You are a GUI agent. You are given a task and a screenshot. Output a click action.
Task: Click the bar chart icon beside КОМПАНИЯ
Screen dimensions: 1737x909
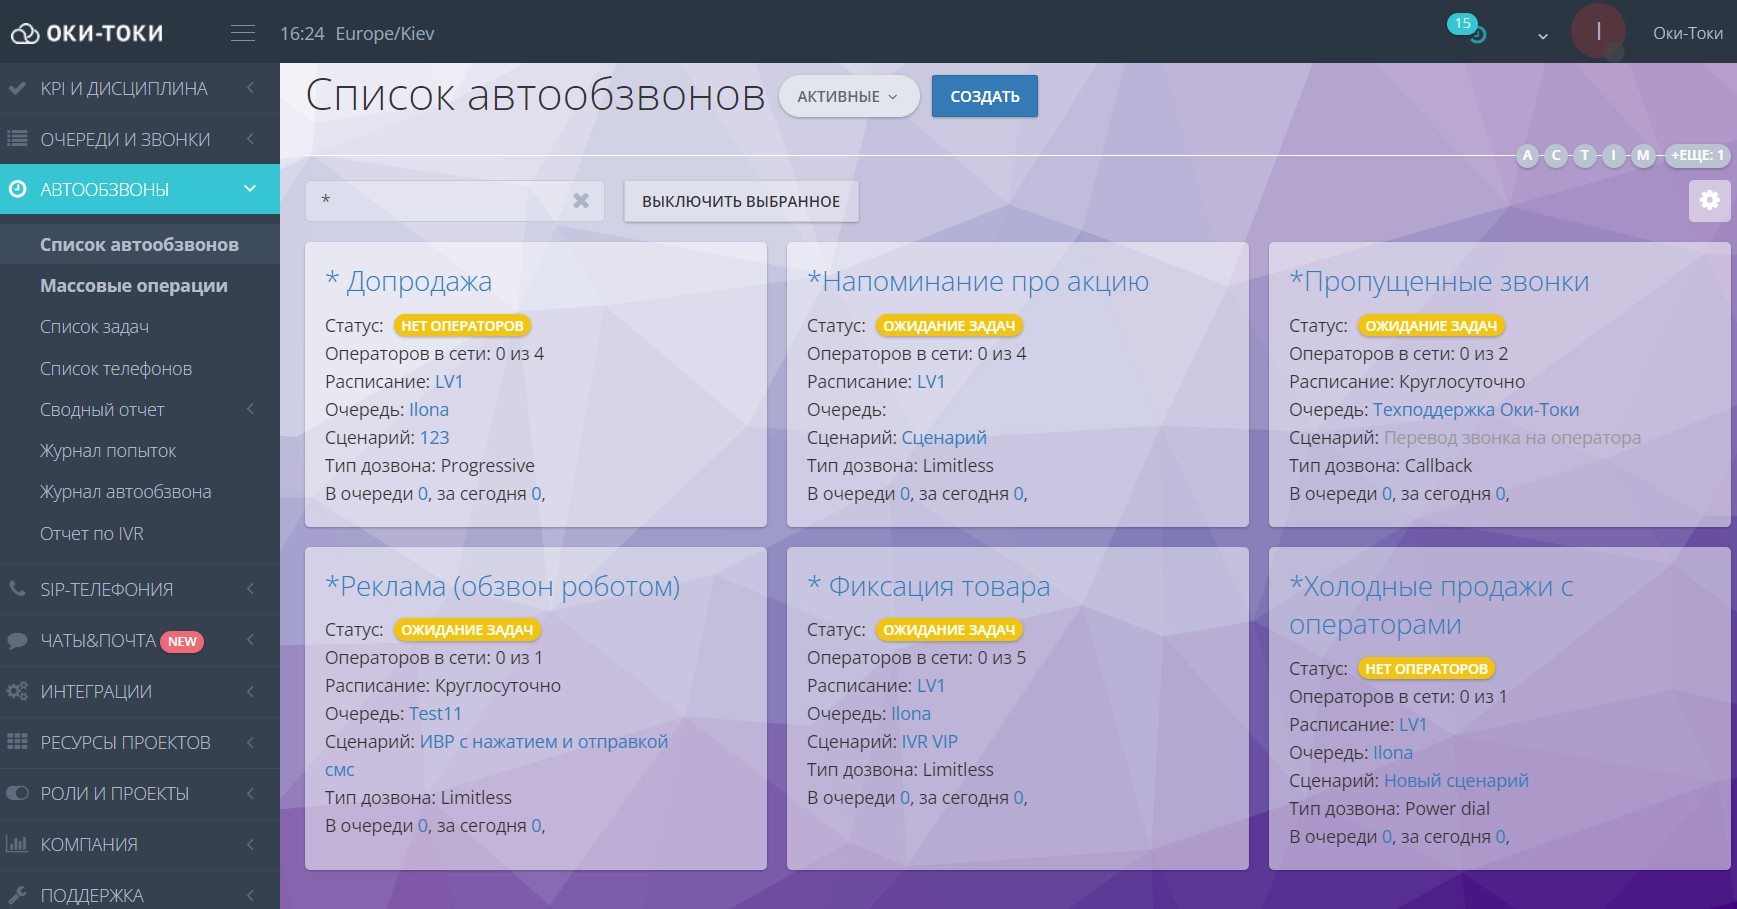(18, 844)
